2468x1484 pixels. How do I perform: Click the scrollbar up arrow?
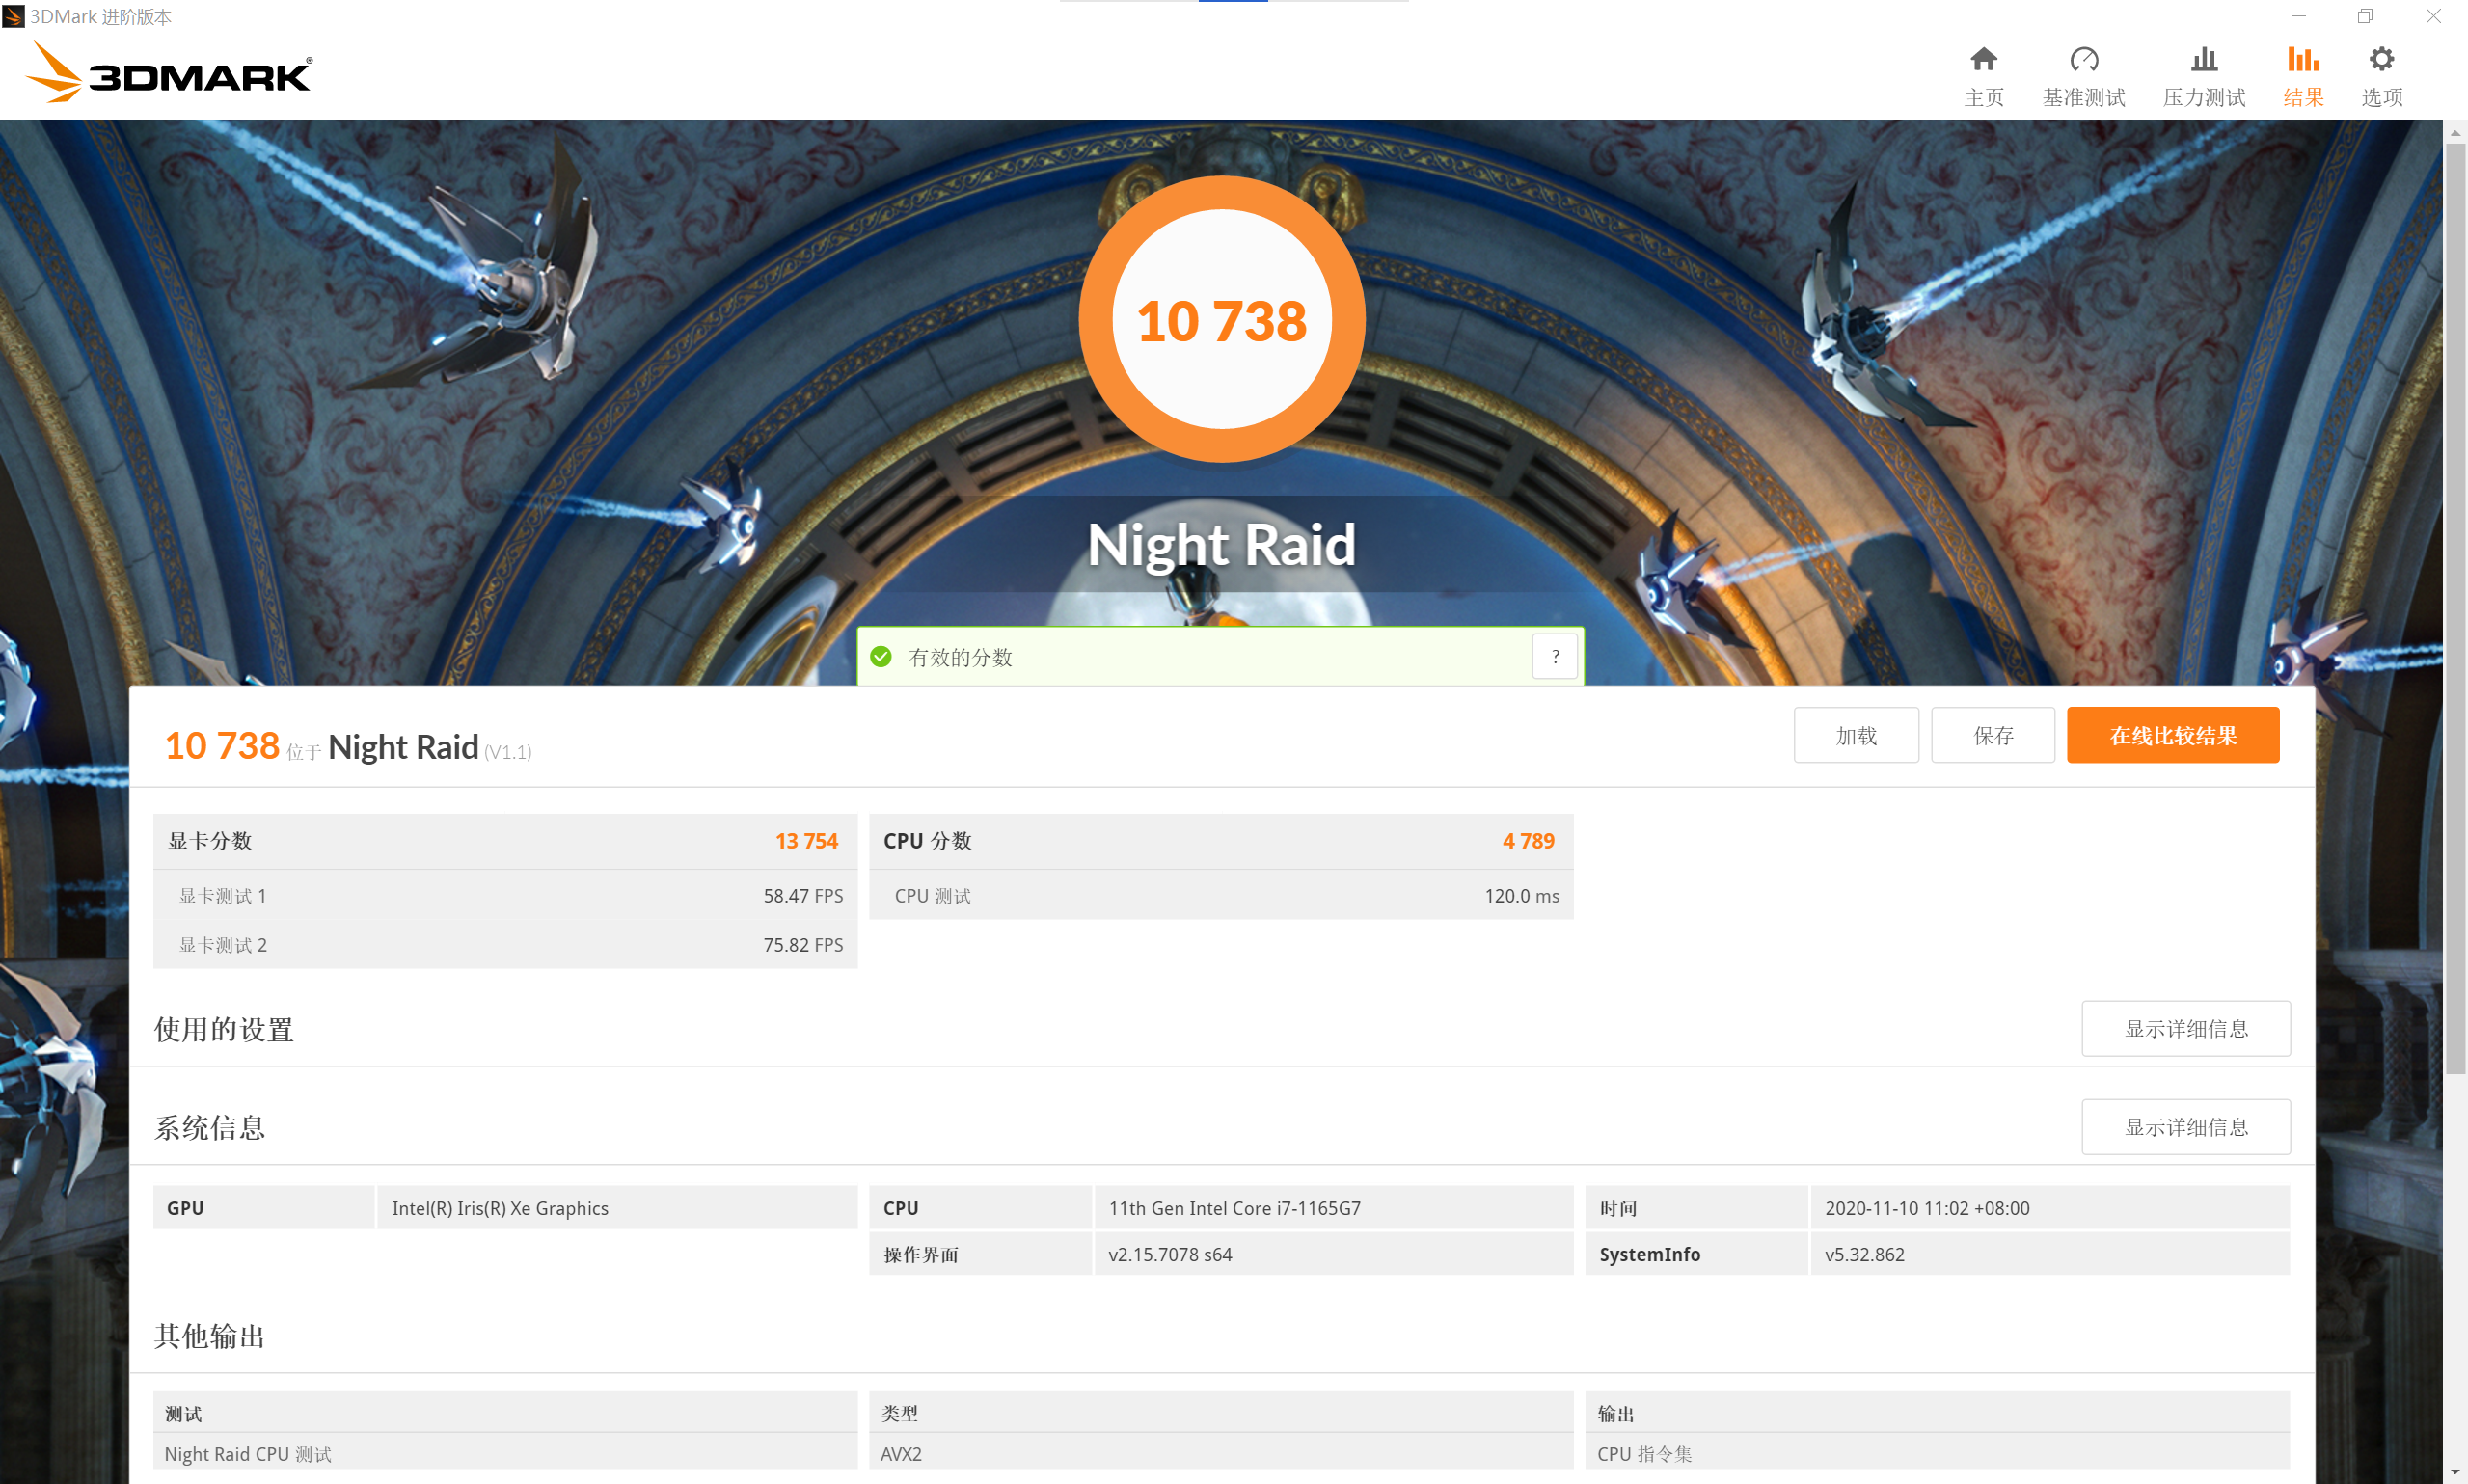(x=2455, y=132)
